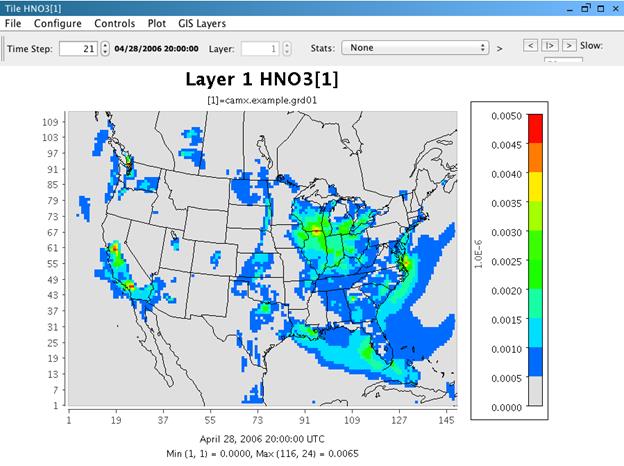
Task: Click the Min/Max values footer text
Action: click(262, 454)
